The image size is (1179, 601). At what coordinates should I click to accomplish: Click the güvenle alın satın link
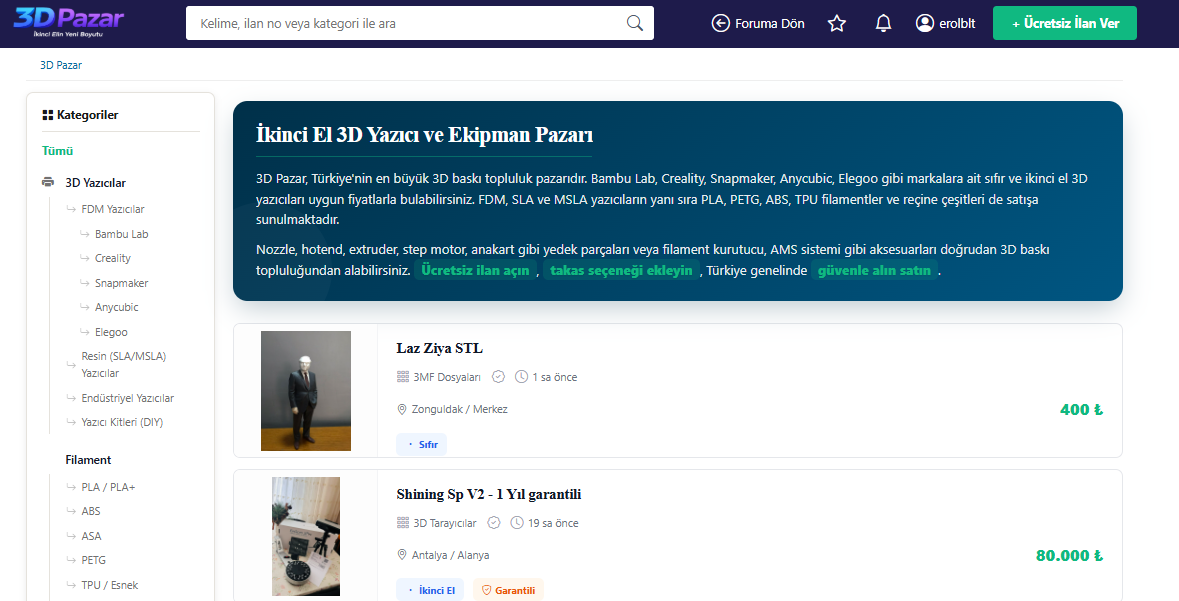click(874, 270)
